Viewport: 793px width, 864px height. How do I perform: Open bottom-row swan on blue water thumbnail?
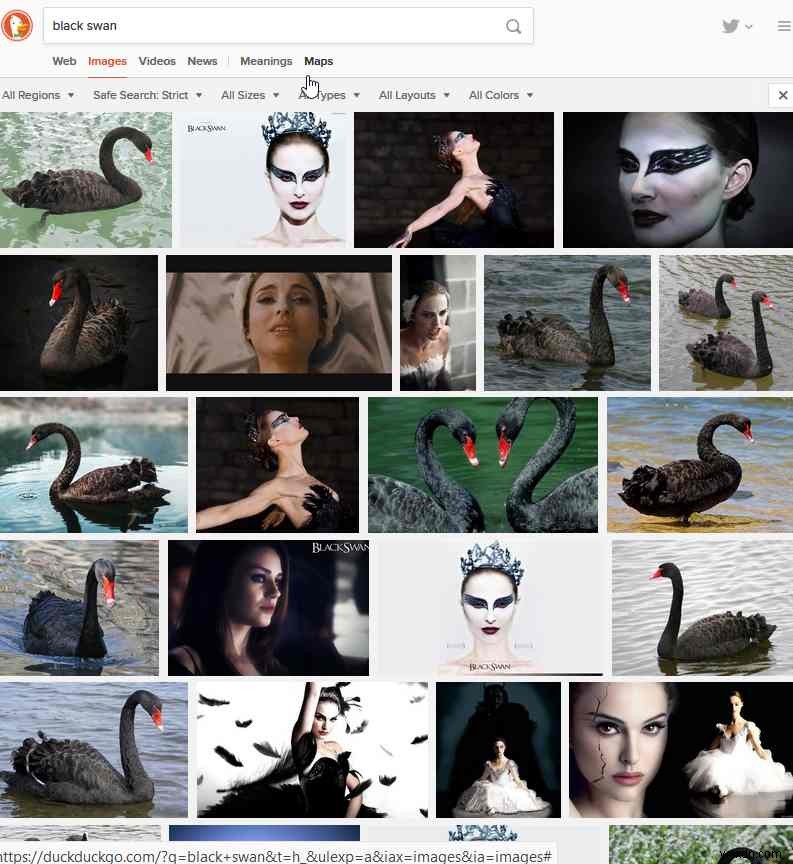coord(94,749)
